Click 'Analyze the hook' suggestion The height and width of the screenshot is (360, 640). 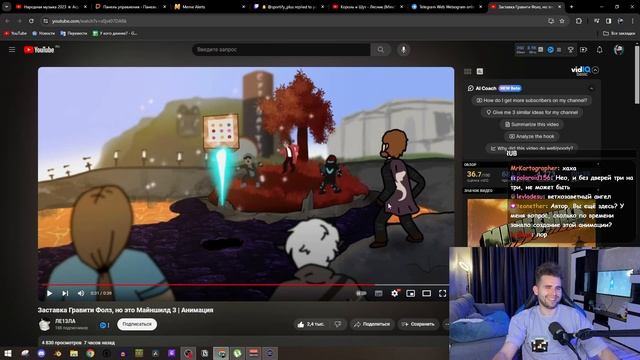coord(532,136)
